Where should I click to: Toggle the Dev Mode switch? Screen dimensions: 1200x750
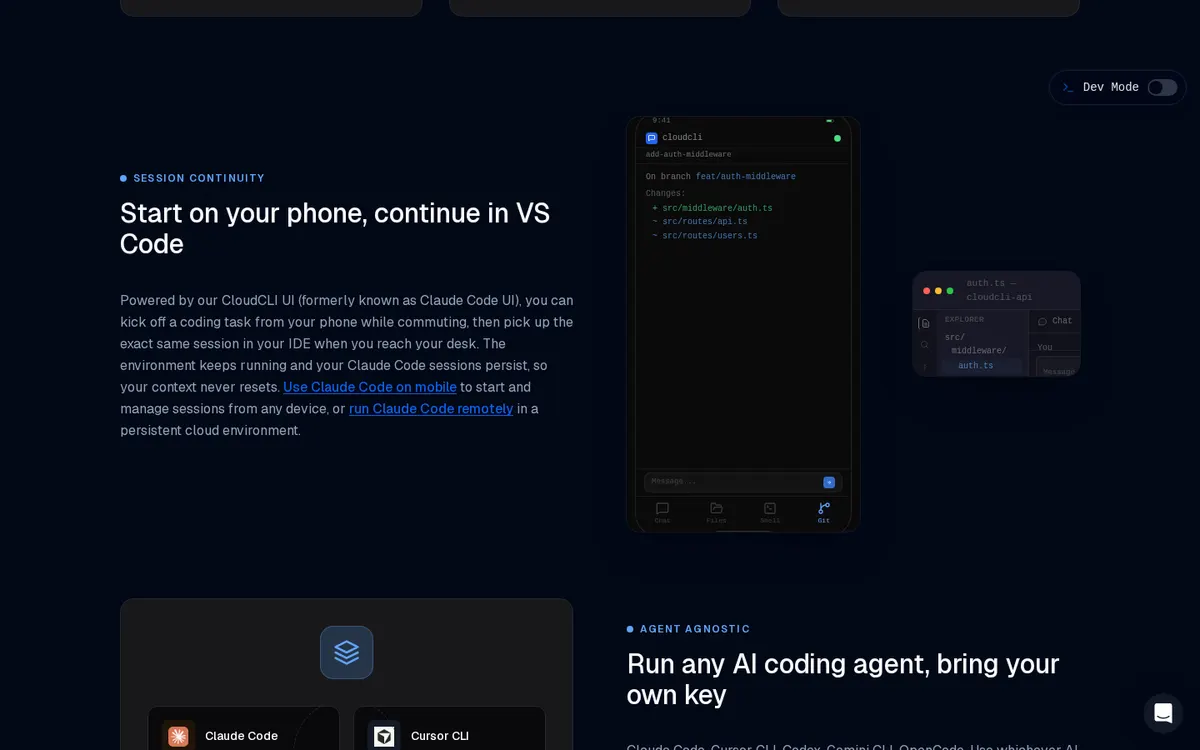[x=1162, y=87]
